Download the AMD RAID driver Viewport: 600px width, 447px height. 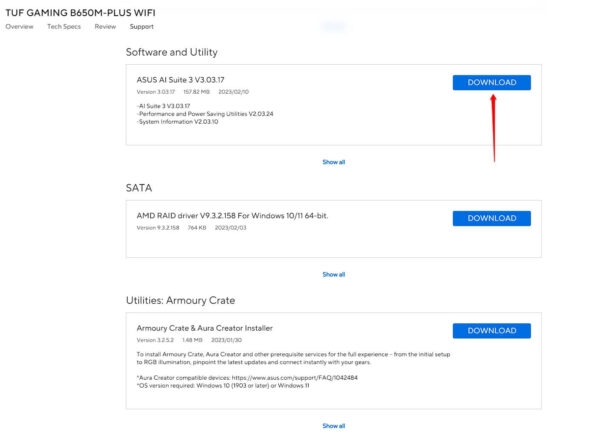coord(491,218)
